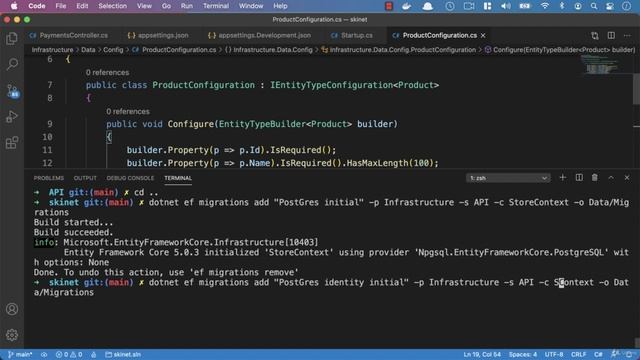This screenshot has width=640, height=360.
Task: Open errors and warnings count in the status bar
Action: click(69, 354)
